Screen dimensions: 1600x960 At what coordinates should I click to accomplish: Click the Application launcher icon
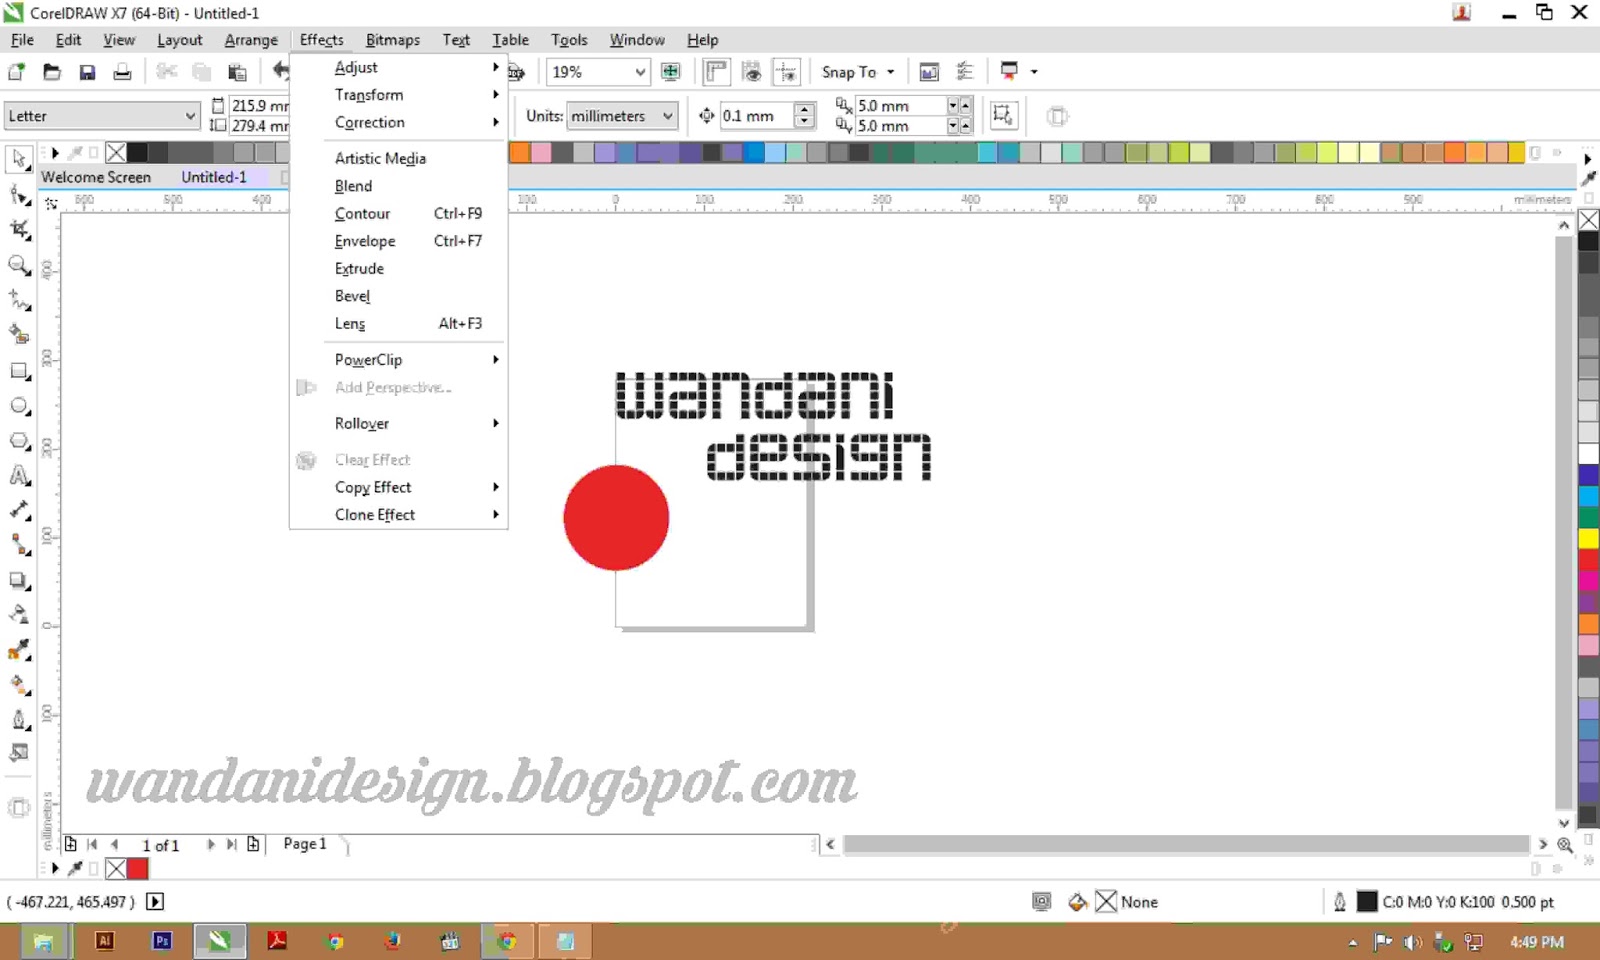coord(1009,72)
